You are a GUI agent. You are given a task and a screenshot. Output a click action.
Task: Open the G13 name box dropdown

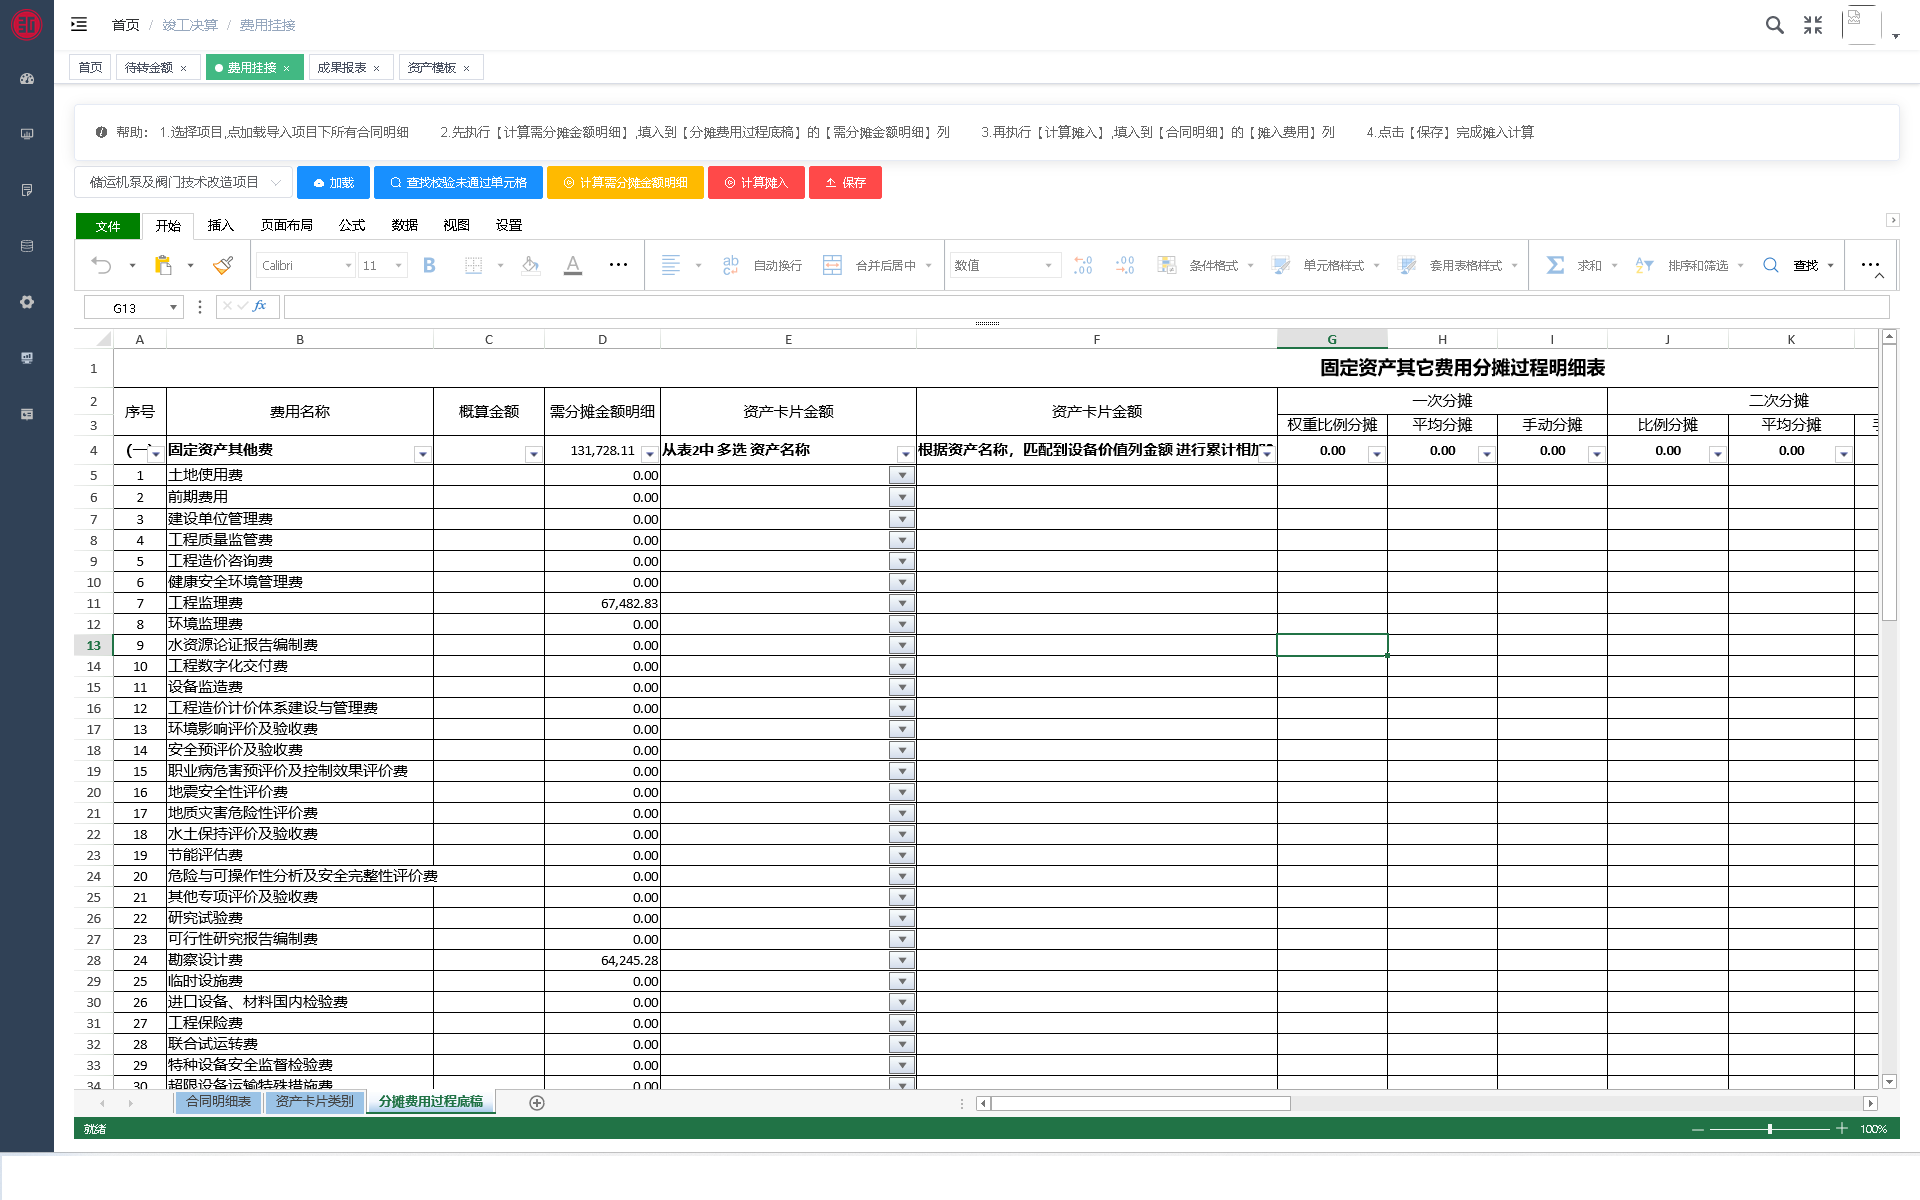(x=173, y=307)
